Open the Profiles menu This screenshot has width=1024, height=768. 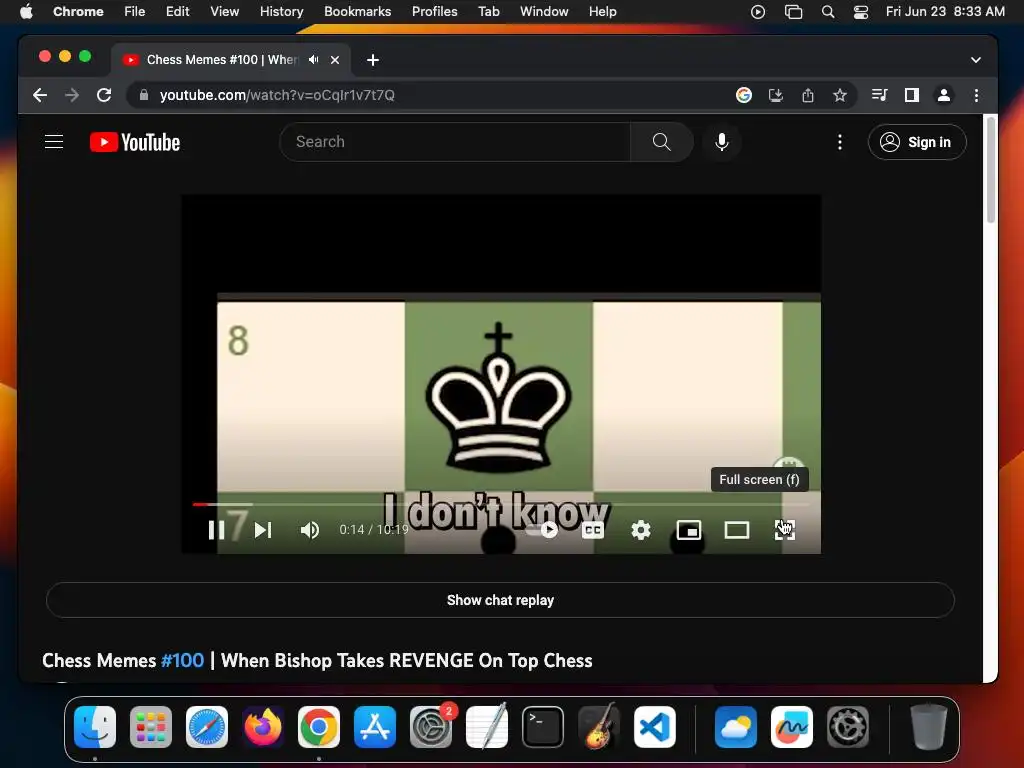434,11
